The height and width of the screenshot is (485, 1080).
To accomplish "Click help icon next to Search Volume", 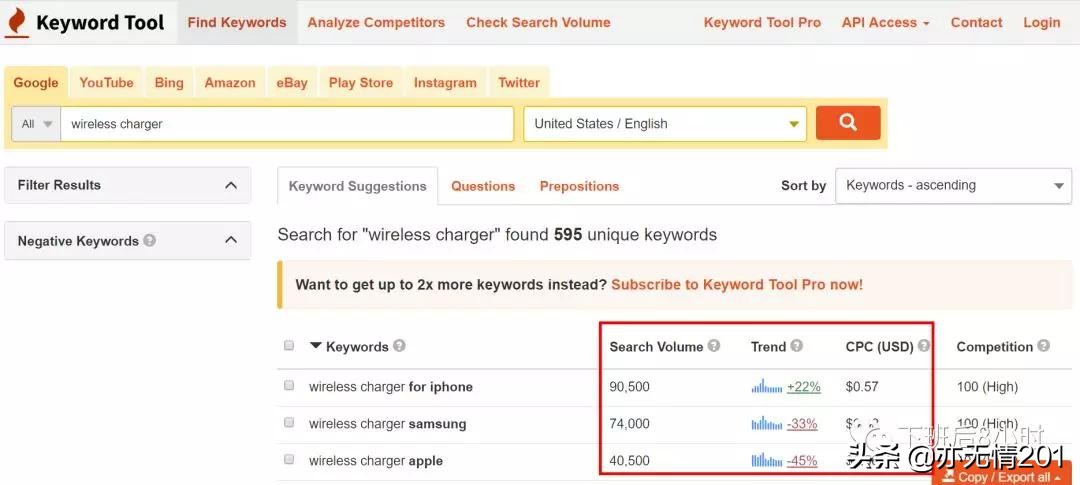I will (x=714, y=346).
